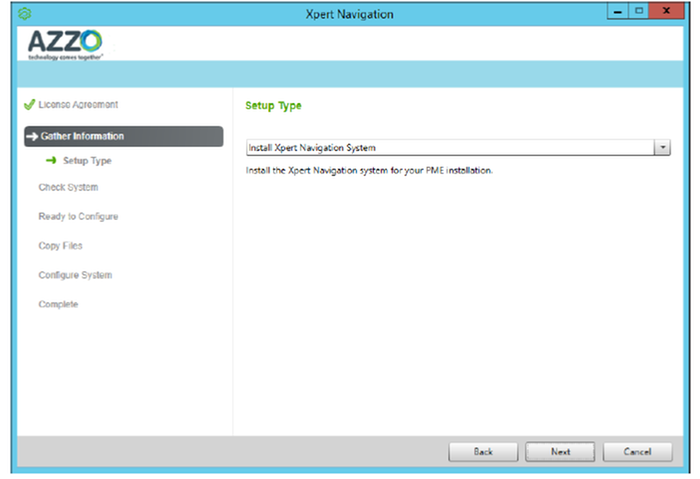700x479 pixels.
Task: Select the Configure System step
Action: (75, 275)
